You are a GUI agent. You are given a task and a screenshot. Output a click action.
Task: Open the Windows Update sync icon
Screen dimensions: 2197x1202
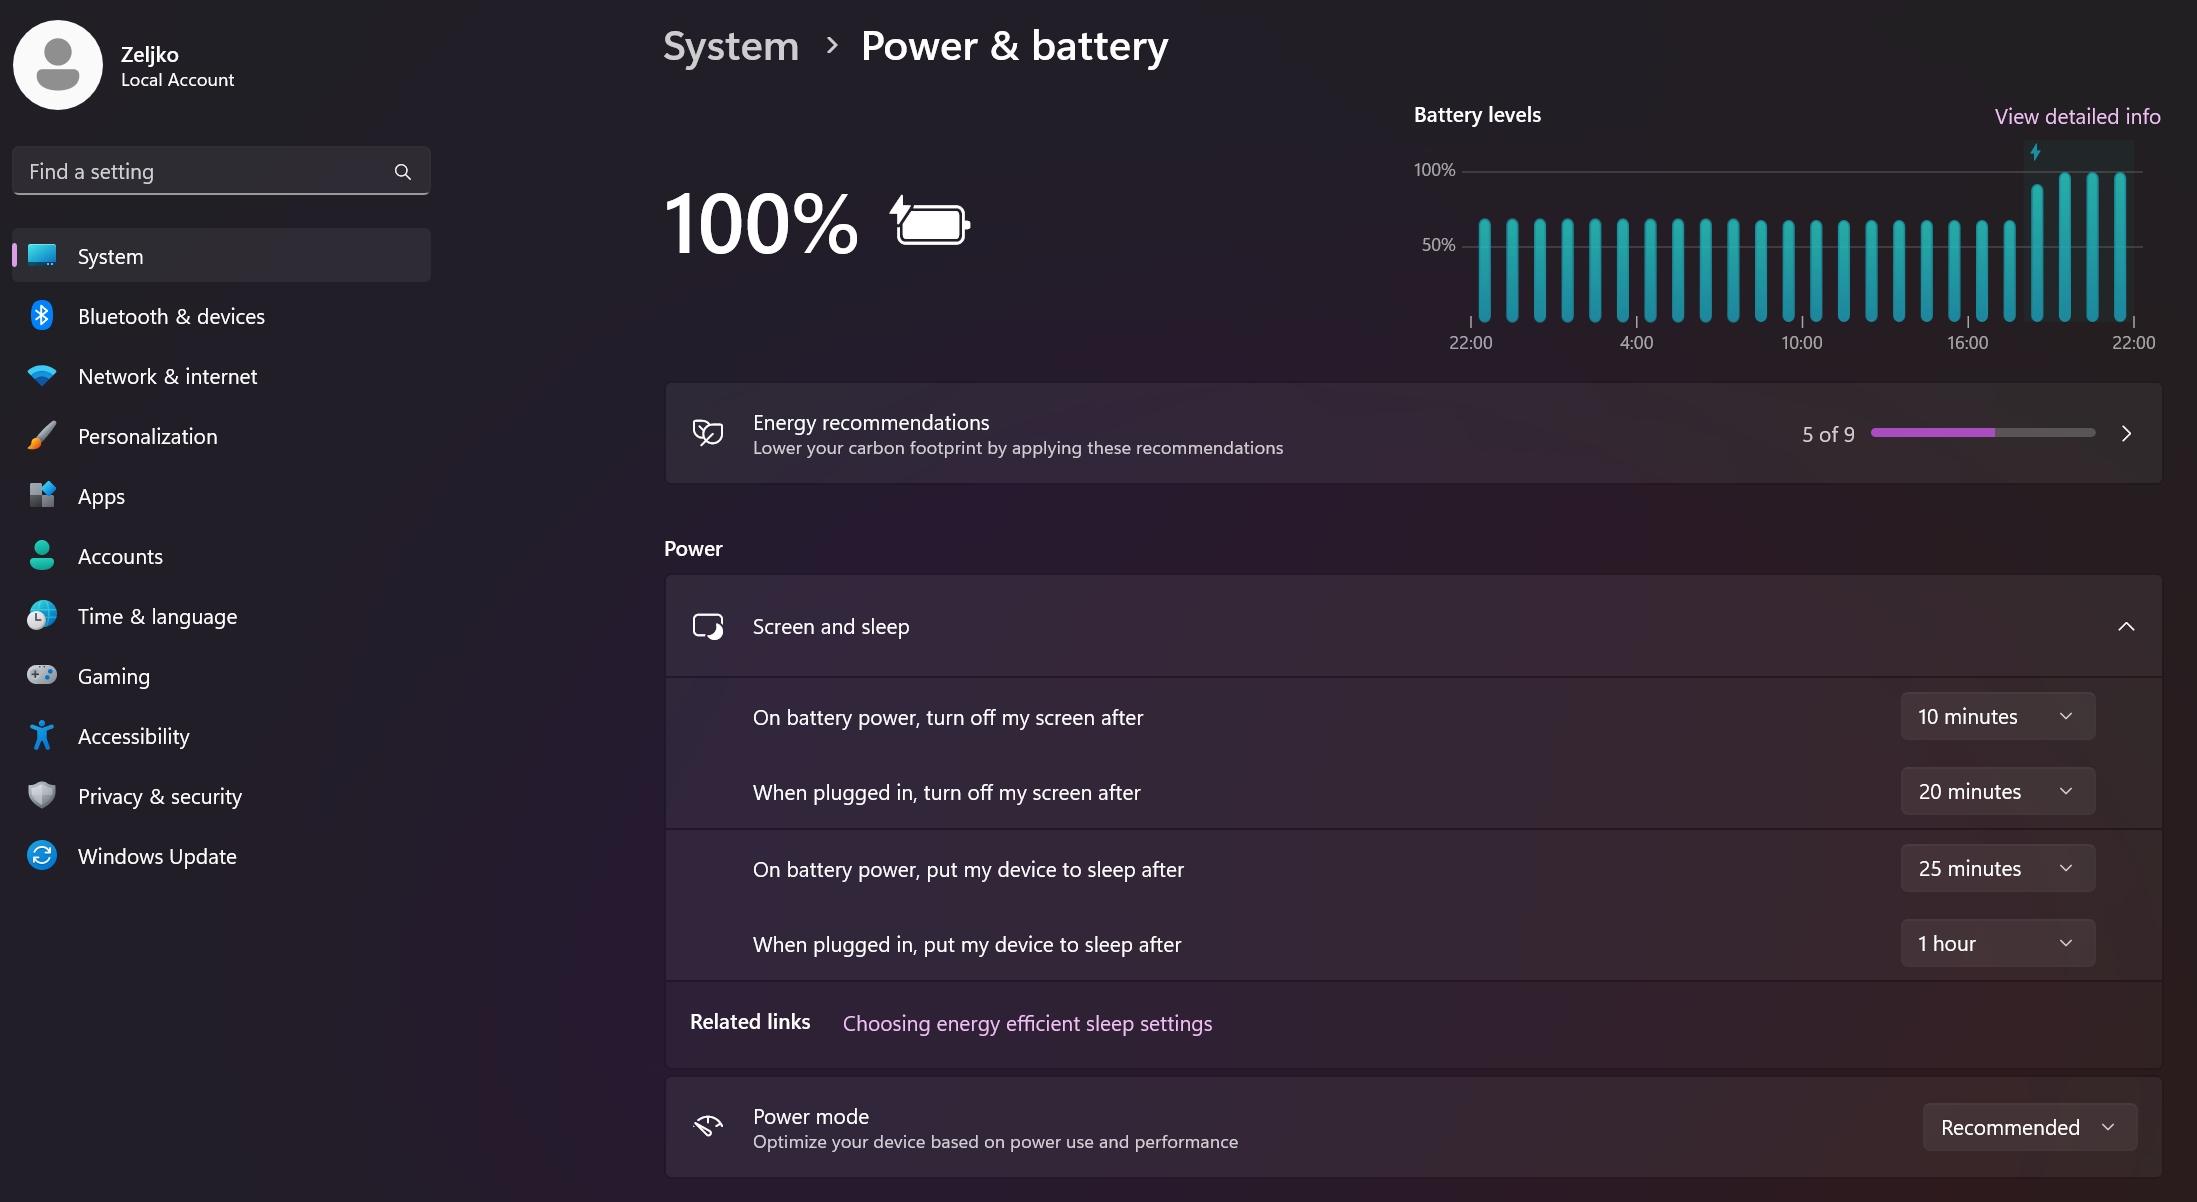pos(42,856)
